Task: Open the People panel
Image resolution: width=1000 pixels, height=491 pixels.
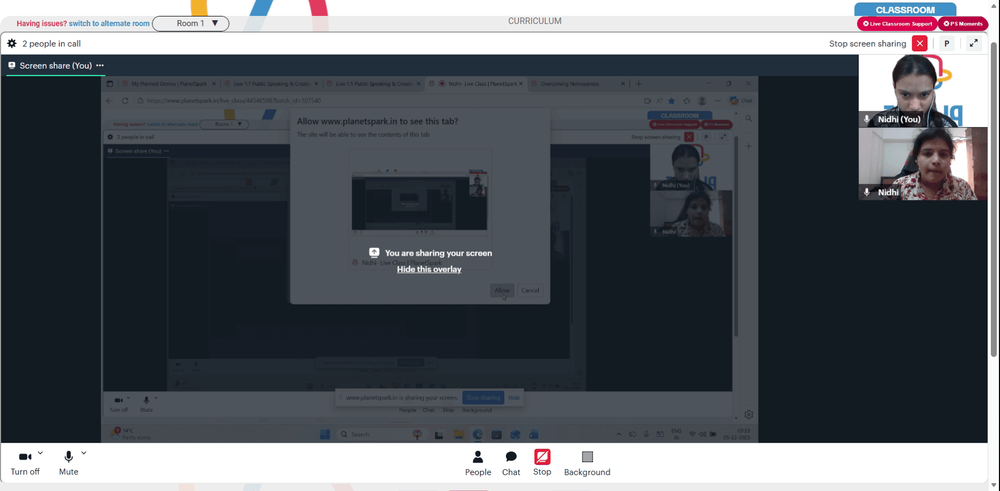Action: [478, 464]
